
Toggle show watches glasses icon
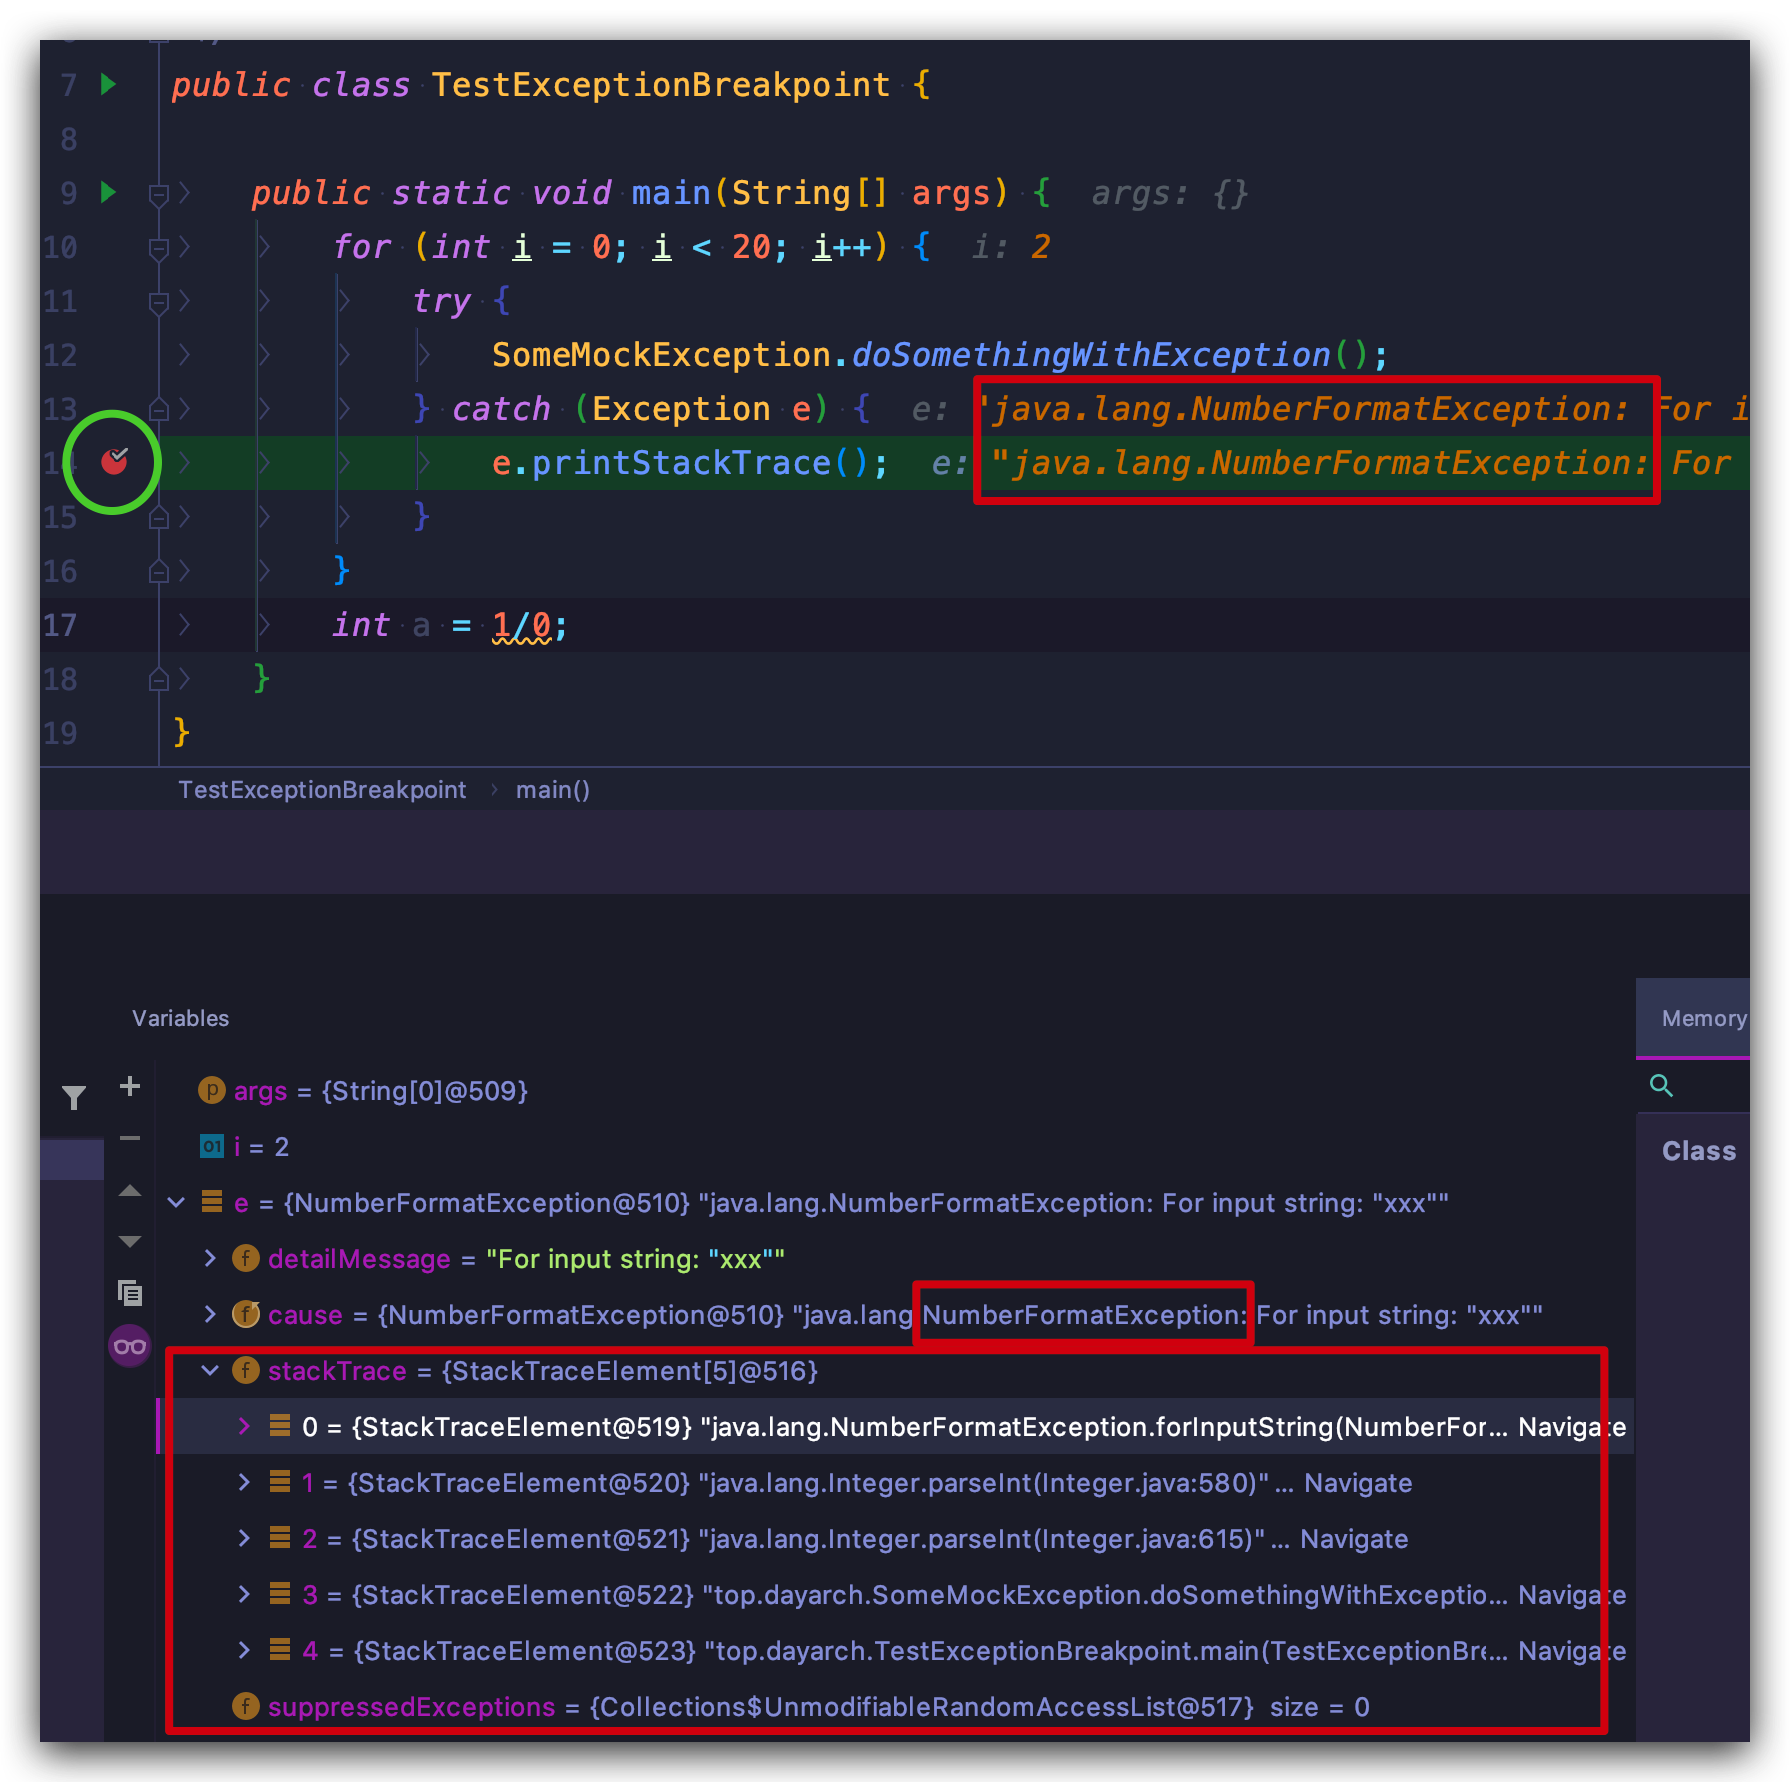(130, 1346)
